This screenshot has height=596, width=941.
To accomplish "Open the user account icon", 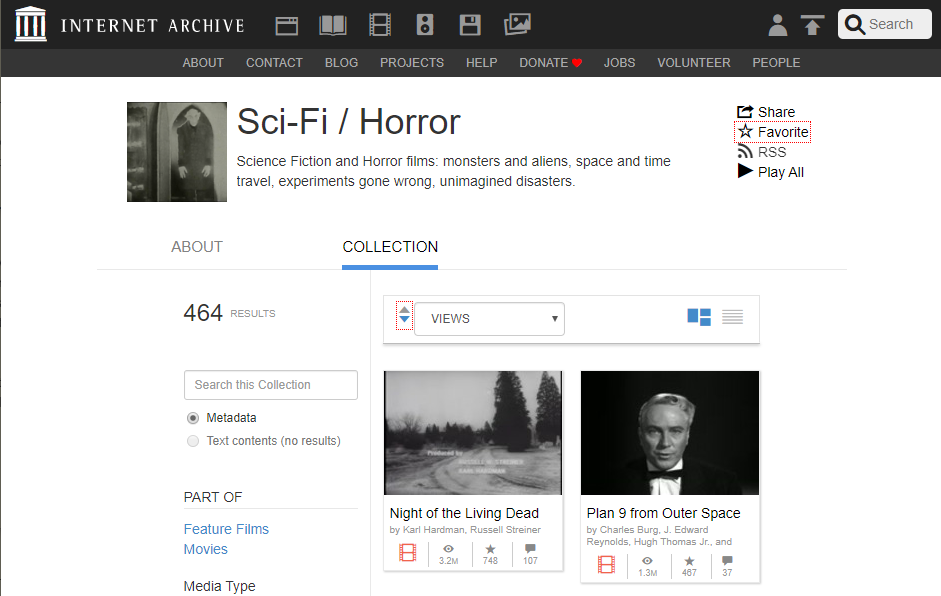I will (x=778, y=25).
